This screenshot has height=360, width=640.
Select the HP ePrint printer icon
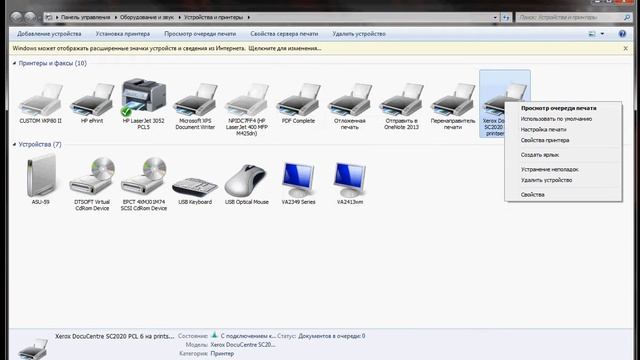[x=92, y=100]
